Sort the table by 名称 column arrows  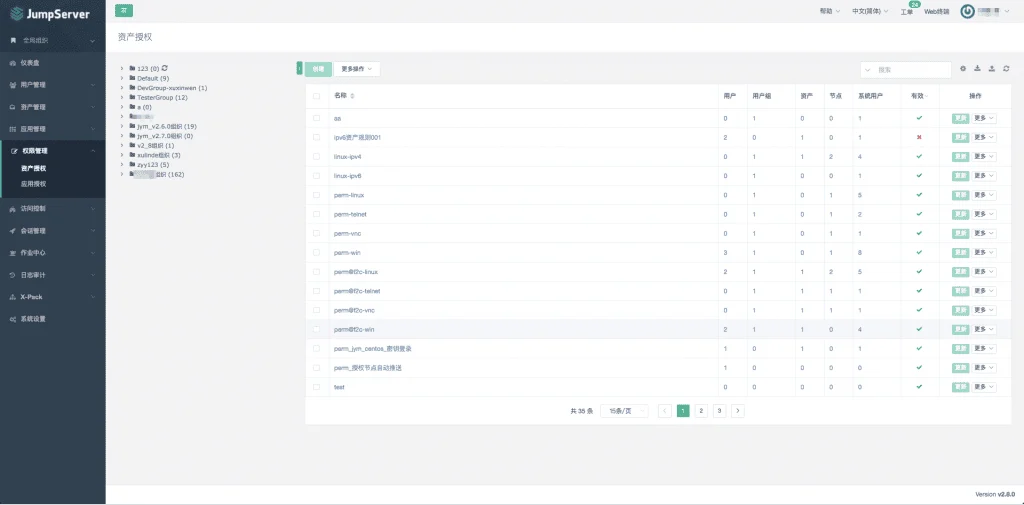pos(353,96)
